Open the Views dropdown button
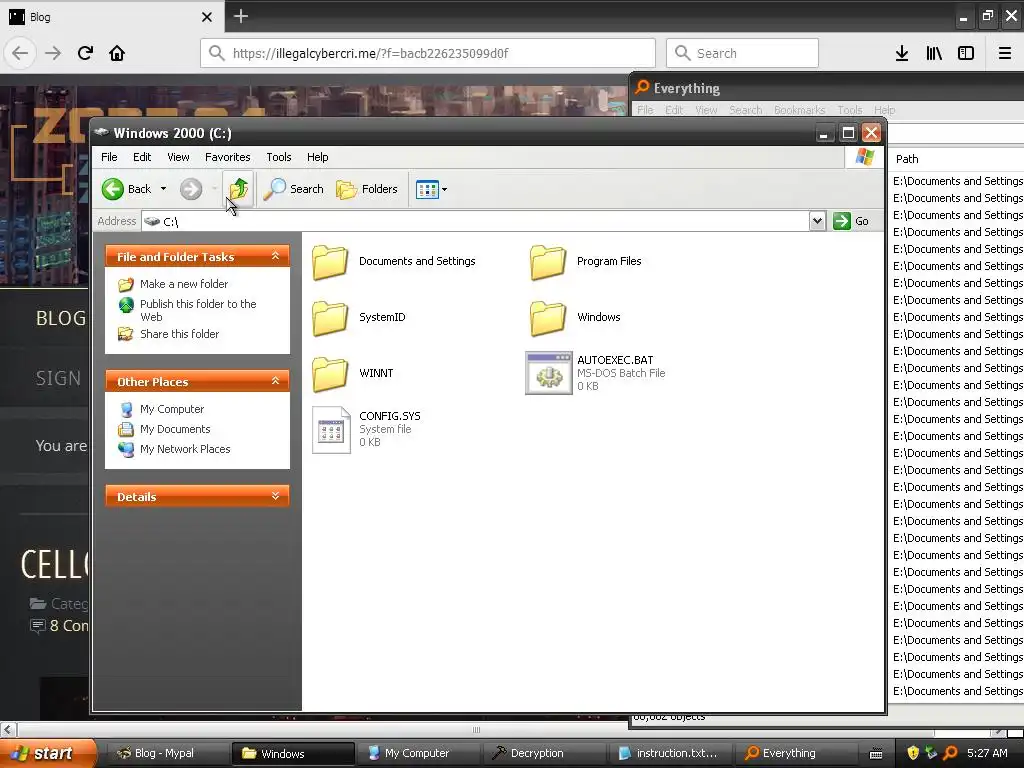The image size is (1024, 768). click(x=431, y=189)
